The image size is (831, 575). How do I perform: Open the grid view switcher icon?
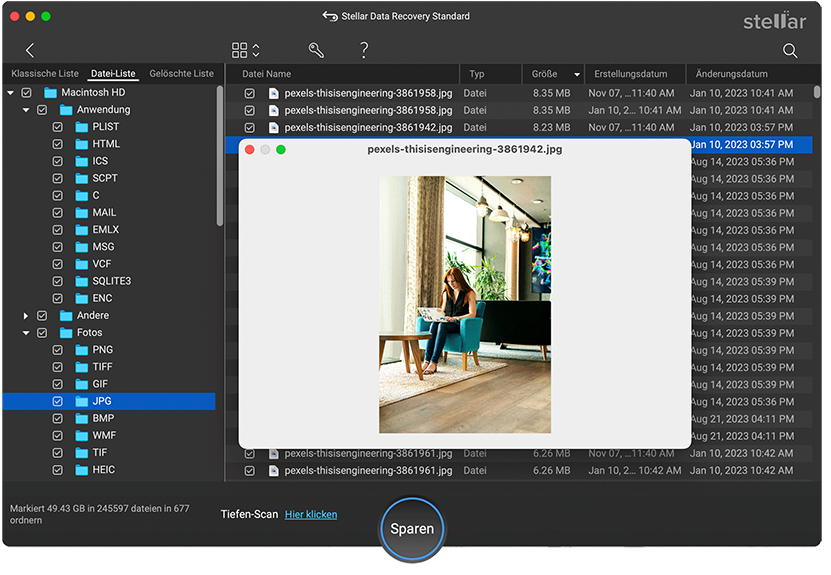(x=245, y=50)
